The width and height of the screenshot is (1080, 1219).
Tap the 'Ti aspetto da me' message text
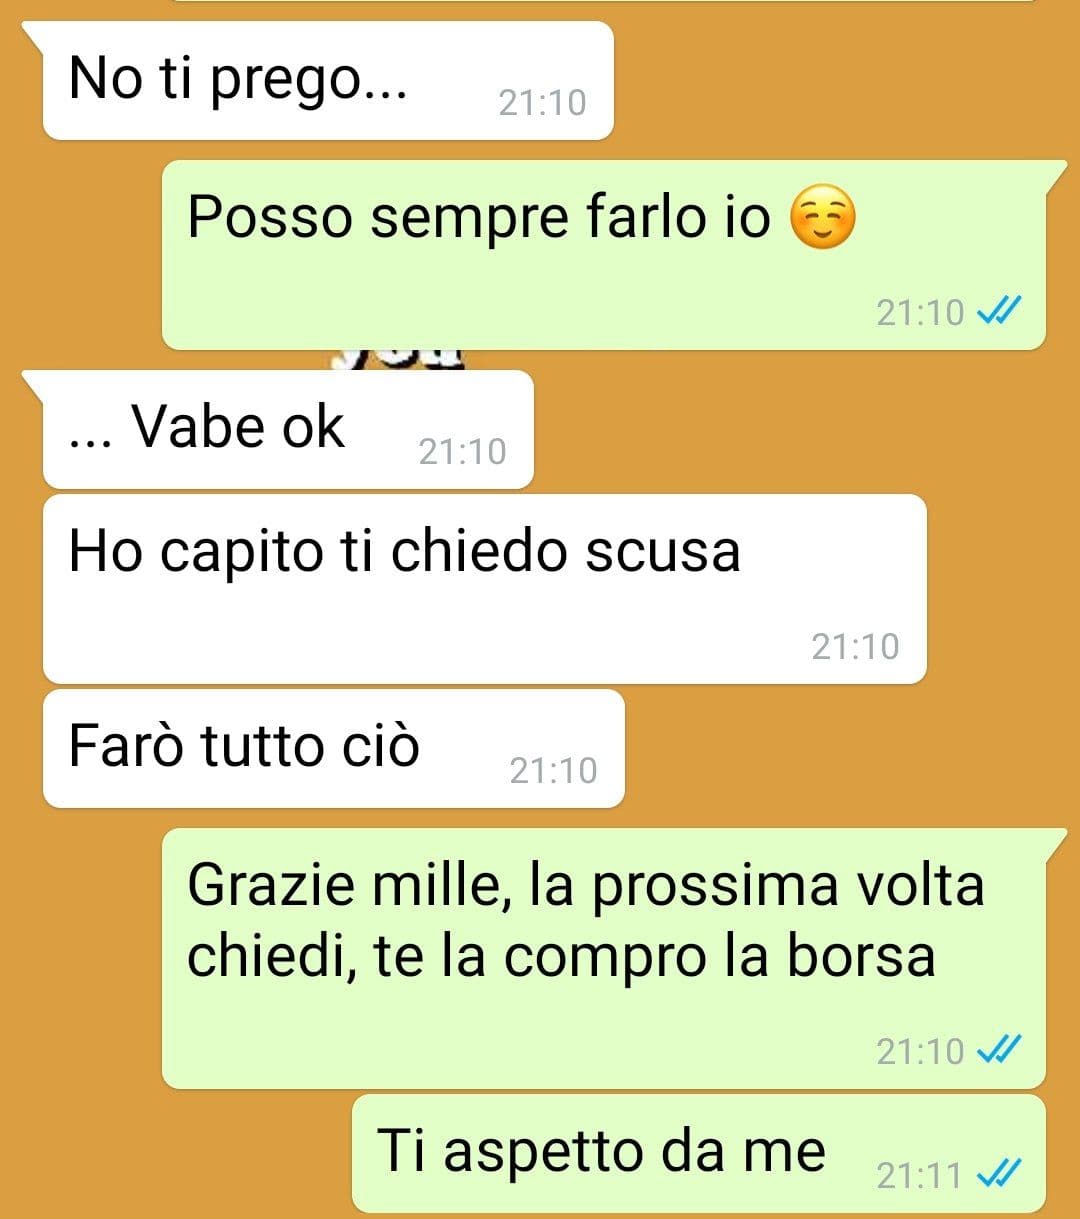tap(601, 1152)
